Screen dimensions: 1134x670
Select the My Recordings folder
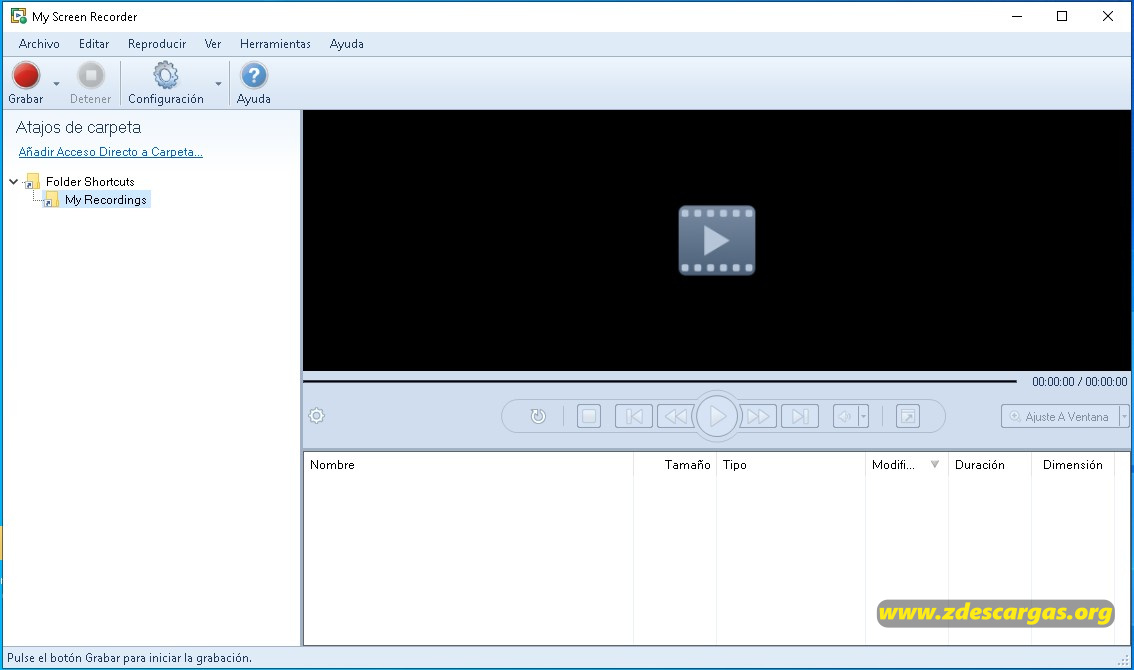(x=106, y=200)
